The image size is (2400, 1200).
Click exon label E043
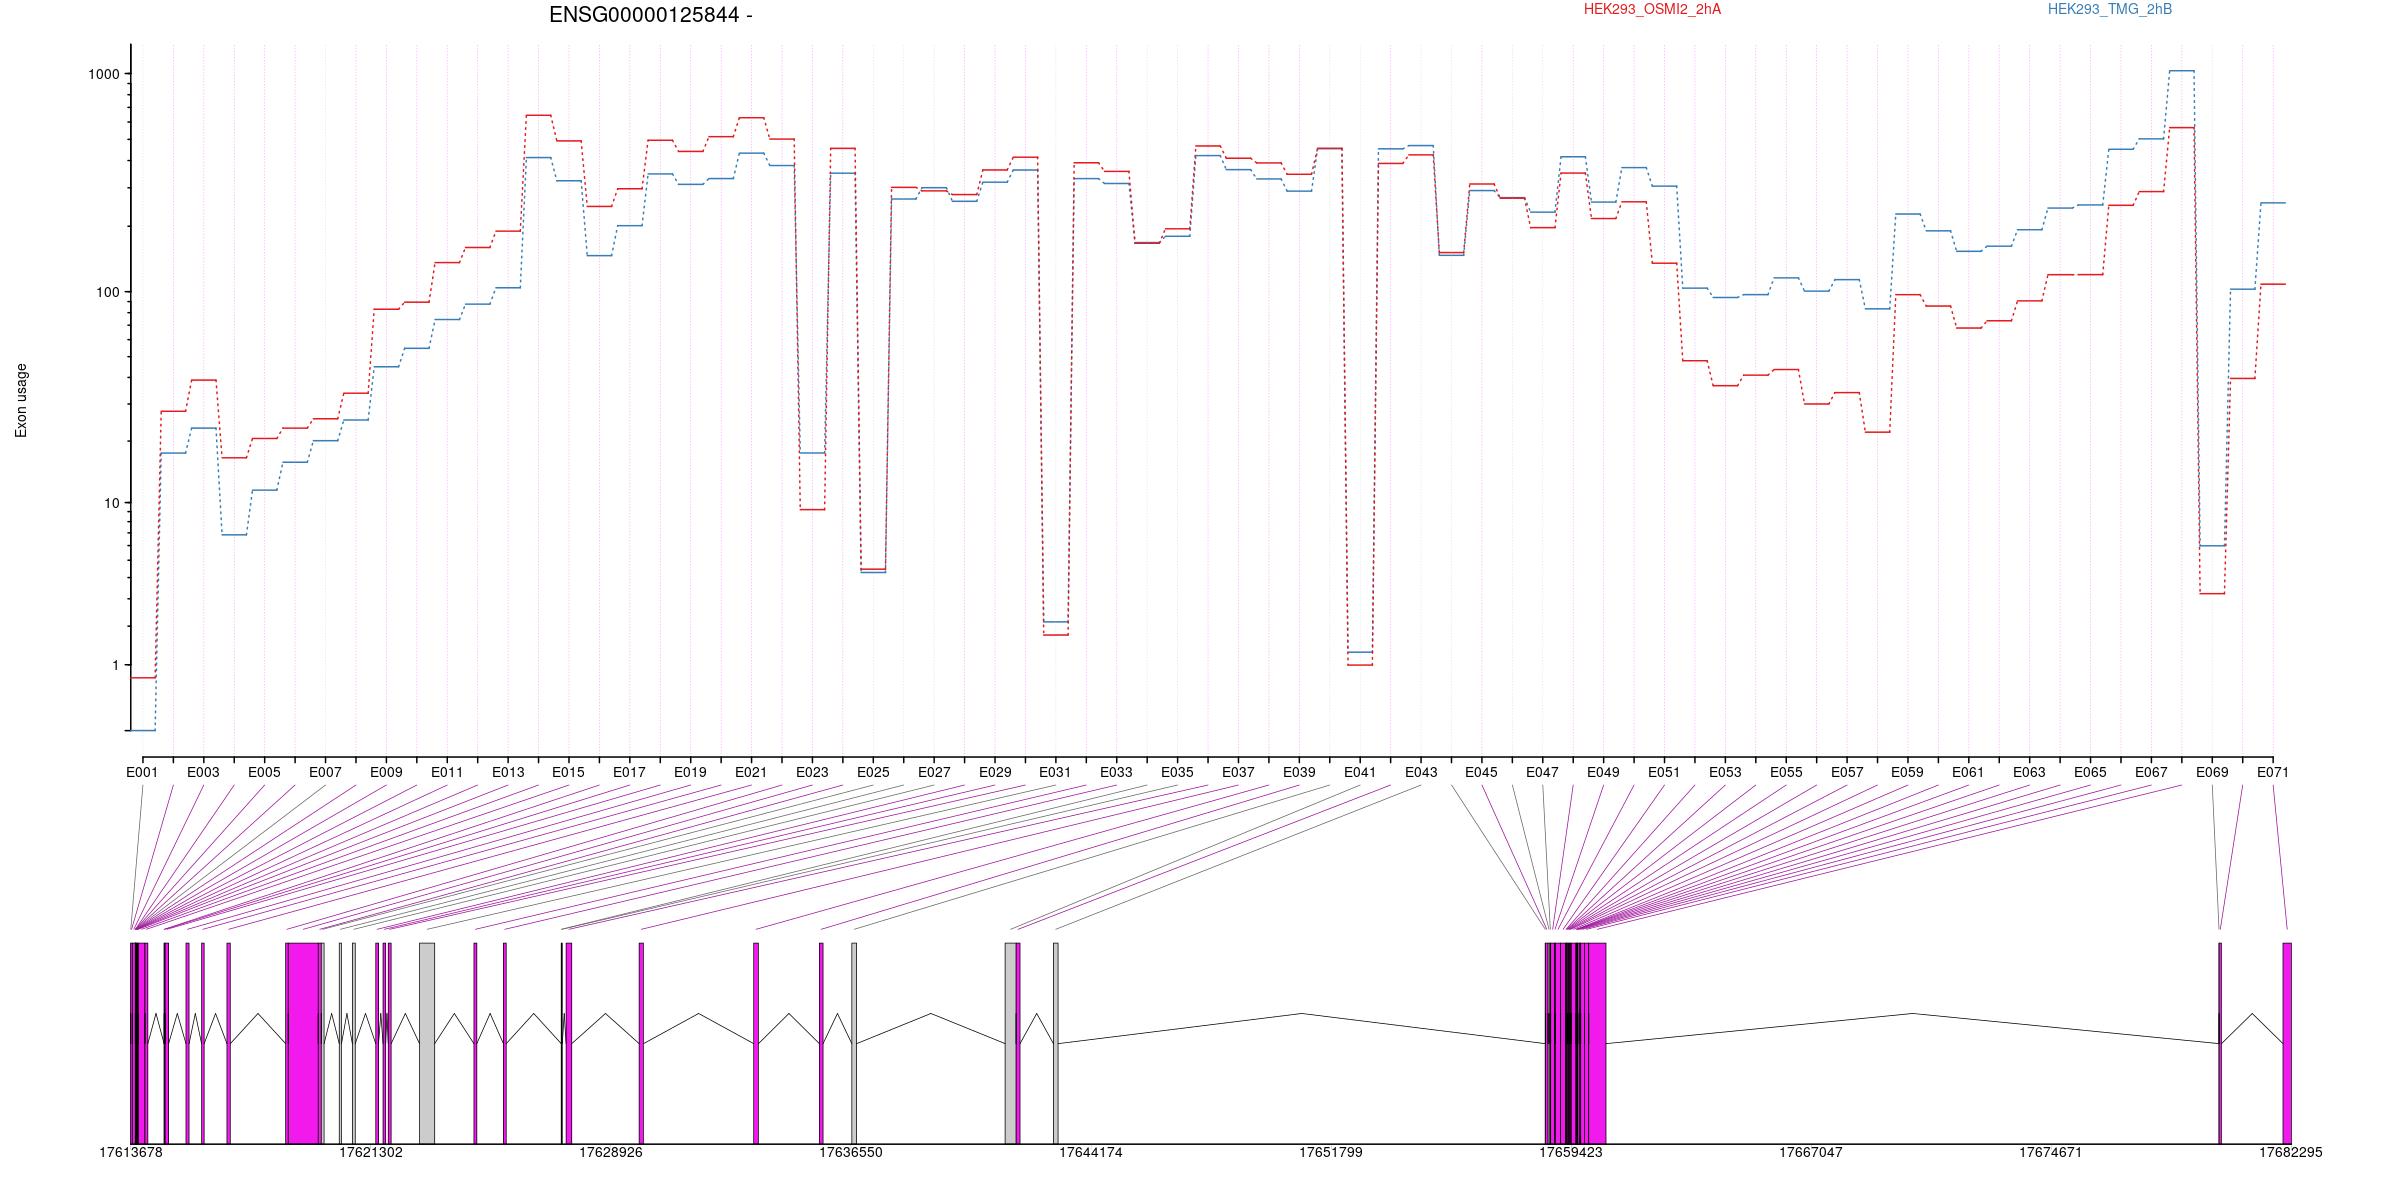1421,772
